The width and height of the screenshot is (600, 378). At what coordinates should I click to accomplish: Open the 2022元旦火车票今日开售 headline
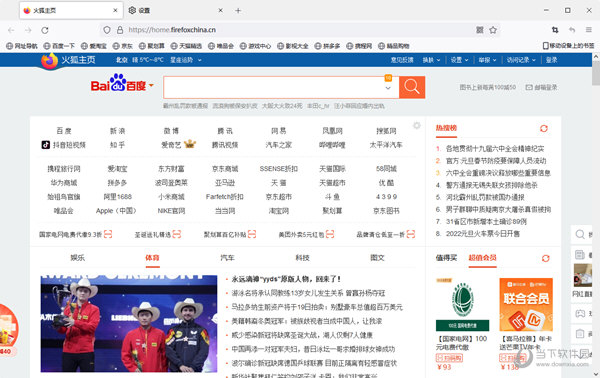point(483,233)
